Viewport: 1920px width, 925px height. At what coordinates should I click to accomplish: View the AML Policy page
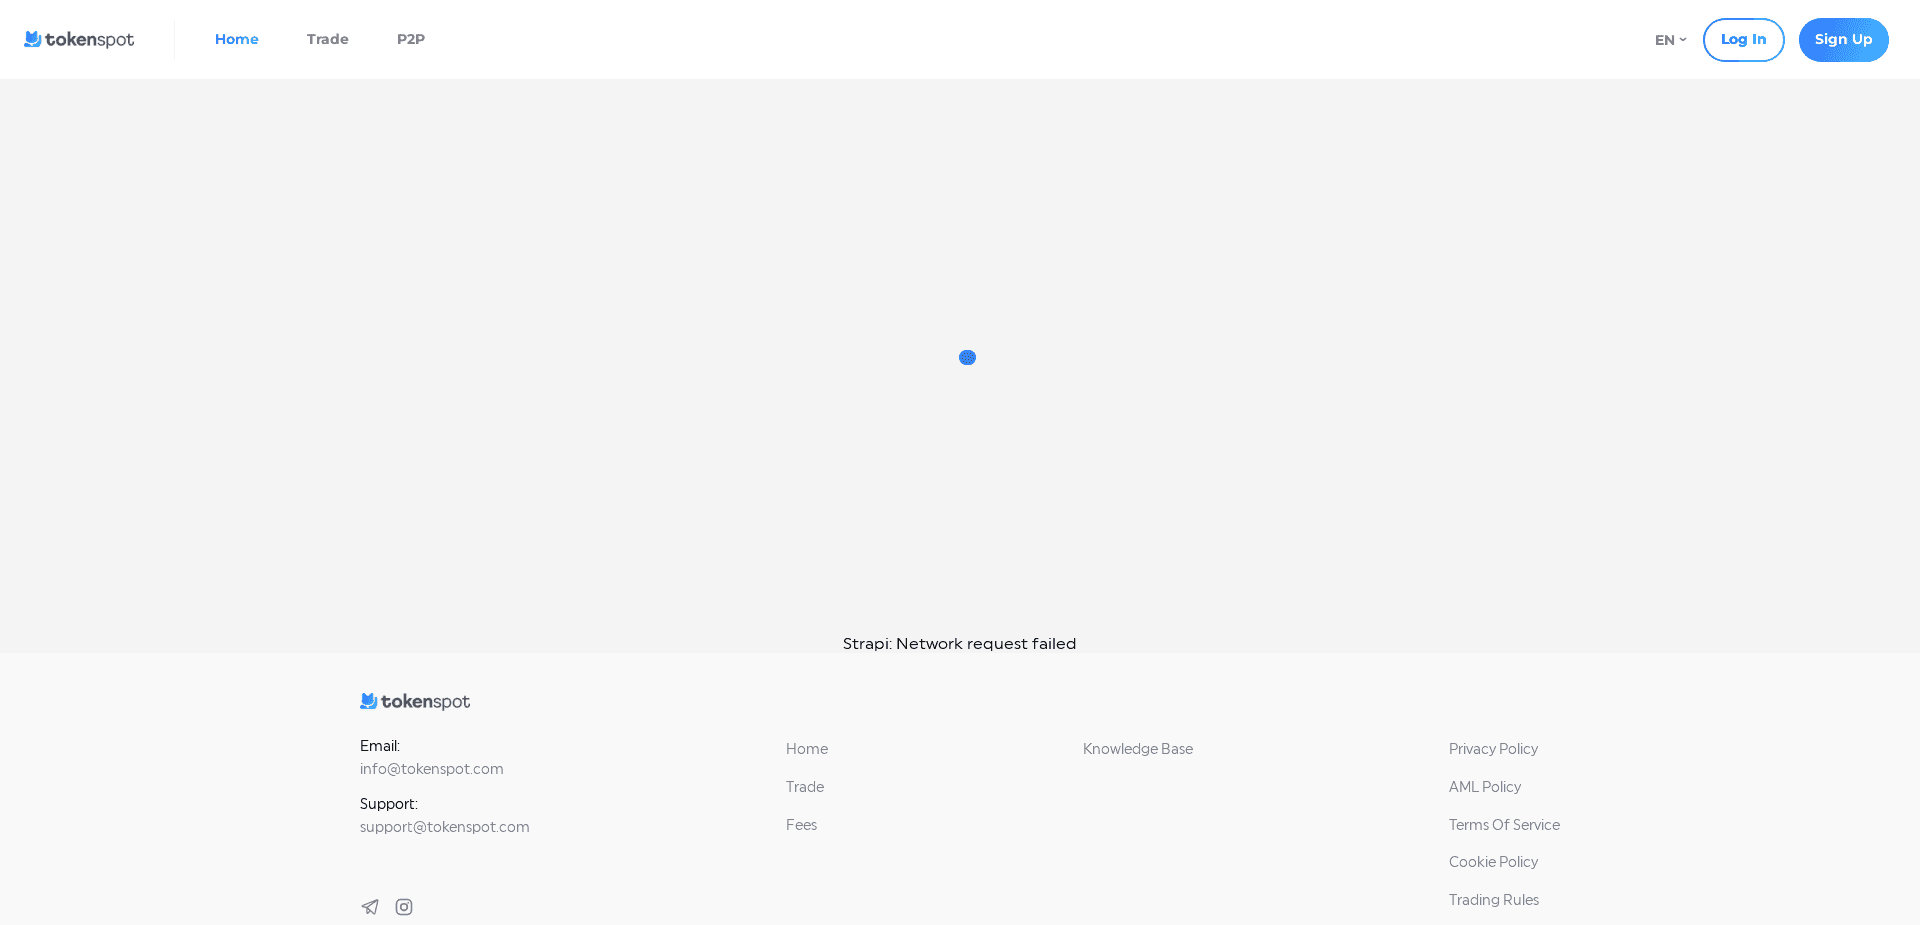click(x=1484, y=787)
